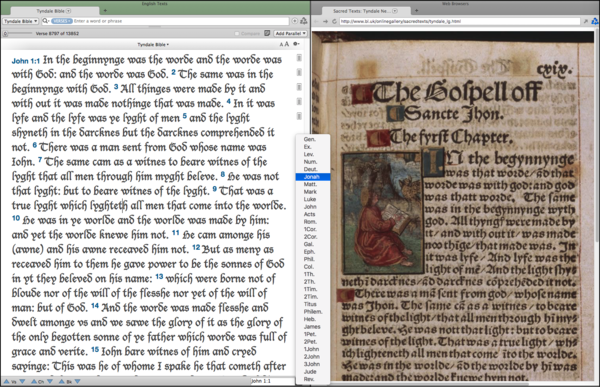The image size is (600, 387).
Task: Open the Tyndale Bible pane title dropdown
Action: click(x=153, y=44)
